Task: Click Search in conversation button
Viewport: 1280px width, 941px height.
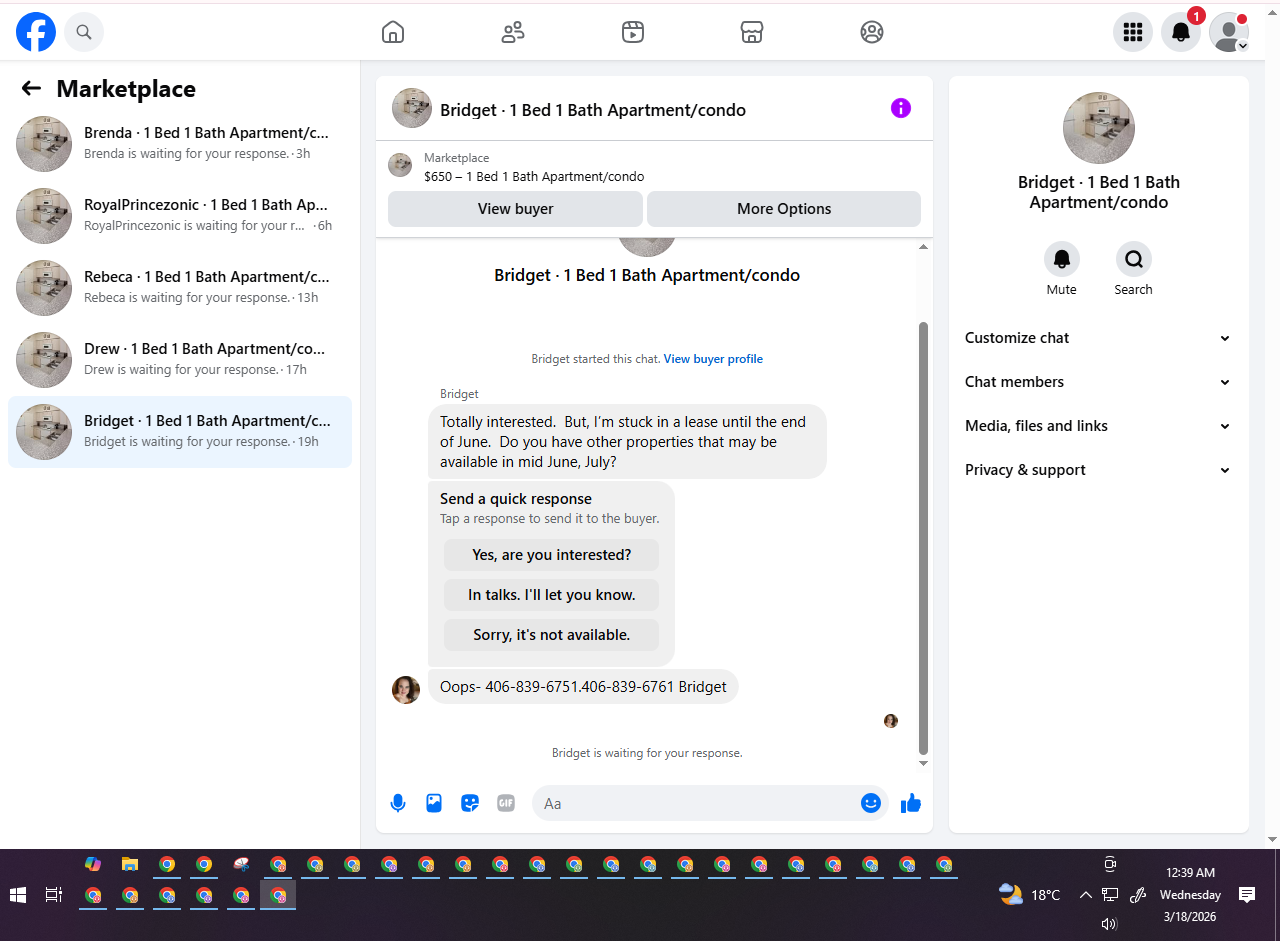Action: click(1134, 260)
